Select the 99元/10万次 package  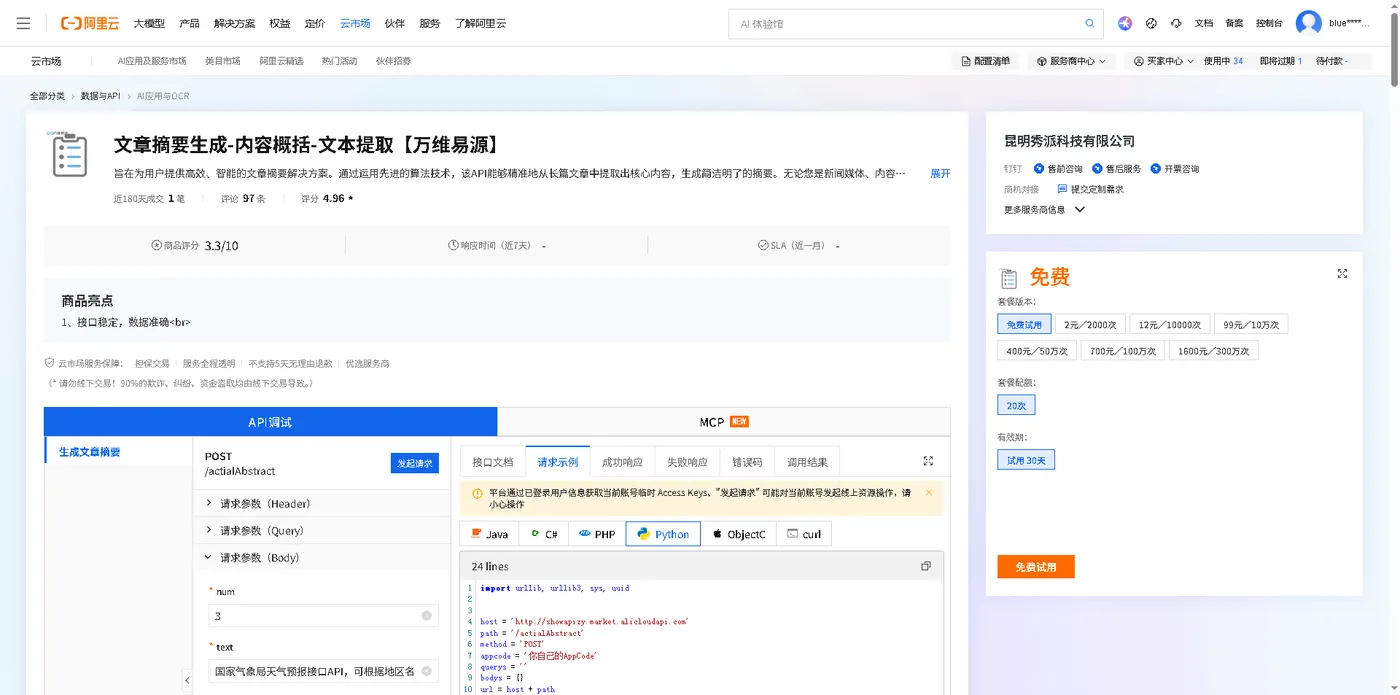pos(1251,324)
